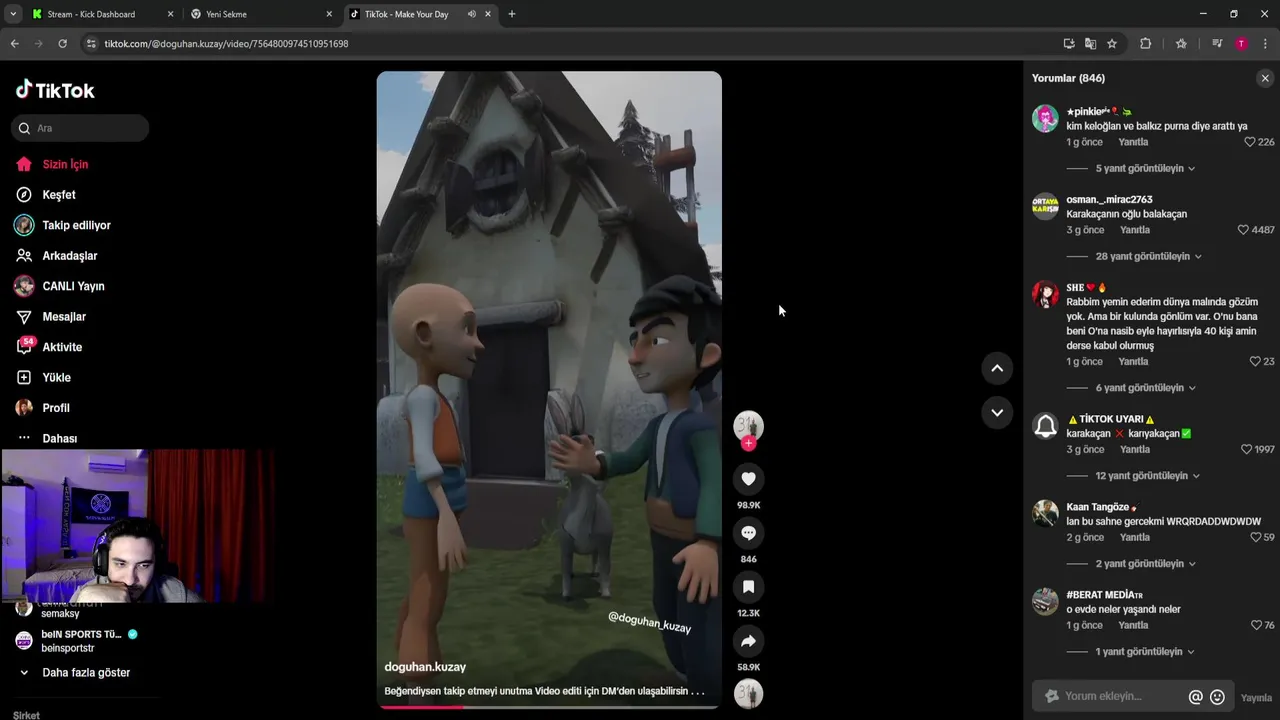Like the #BERAT MEDİA comment

[1256, 626]
